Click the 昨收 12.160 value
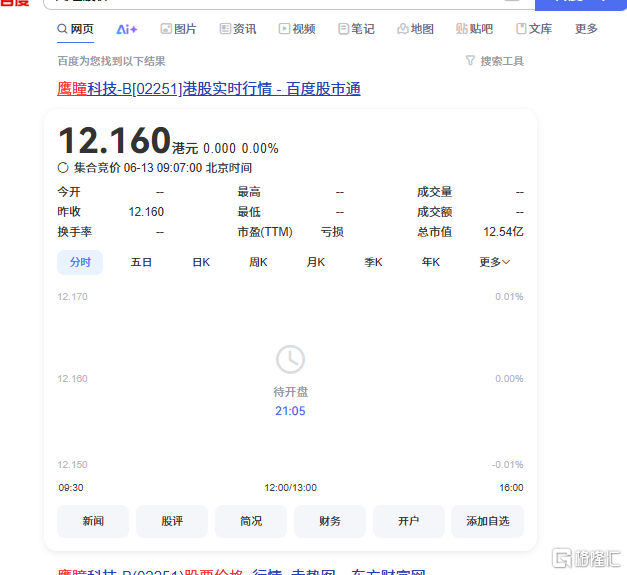 coord(146,212)
